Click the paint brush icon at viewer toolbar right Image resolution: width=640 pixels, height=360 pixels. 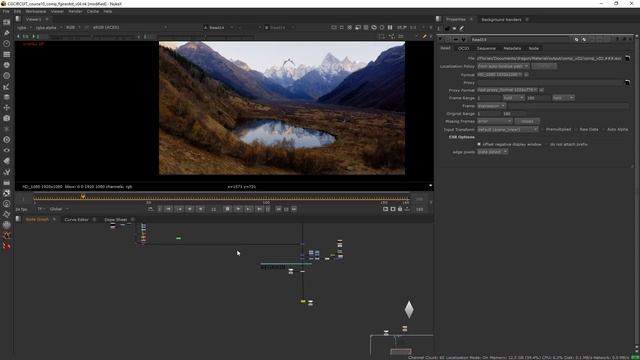click(x=424, y=36)
